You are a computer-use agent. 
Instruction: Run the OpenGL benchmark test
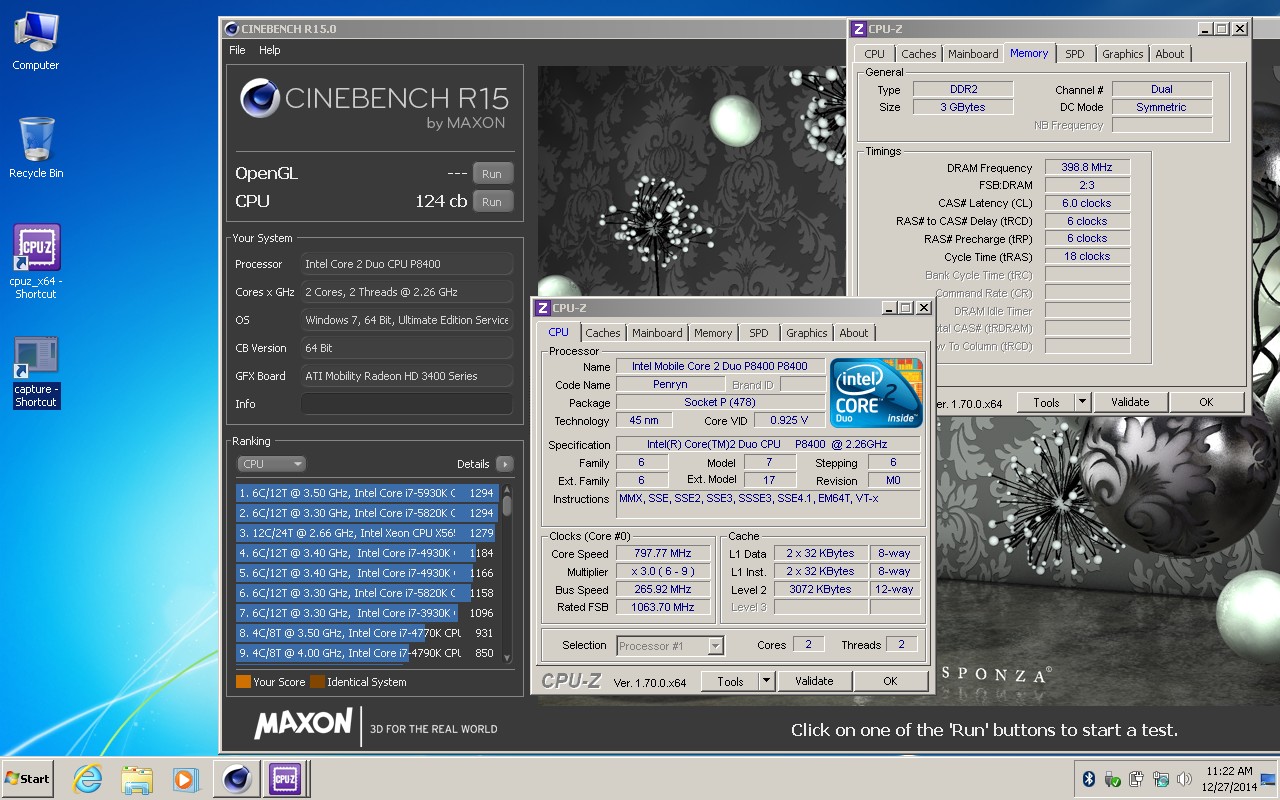[492, 173]
